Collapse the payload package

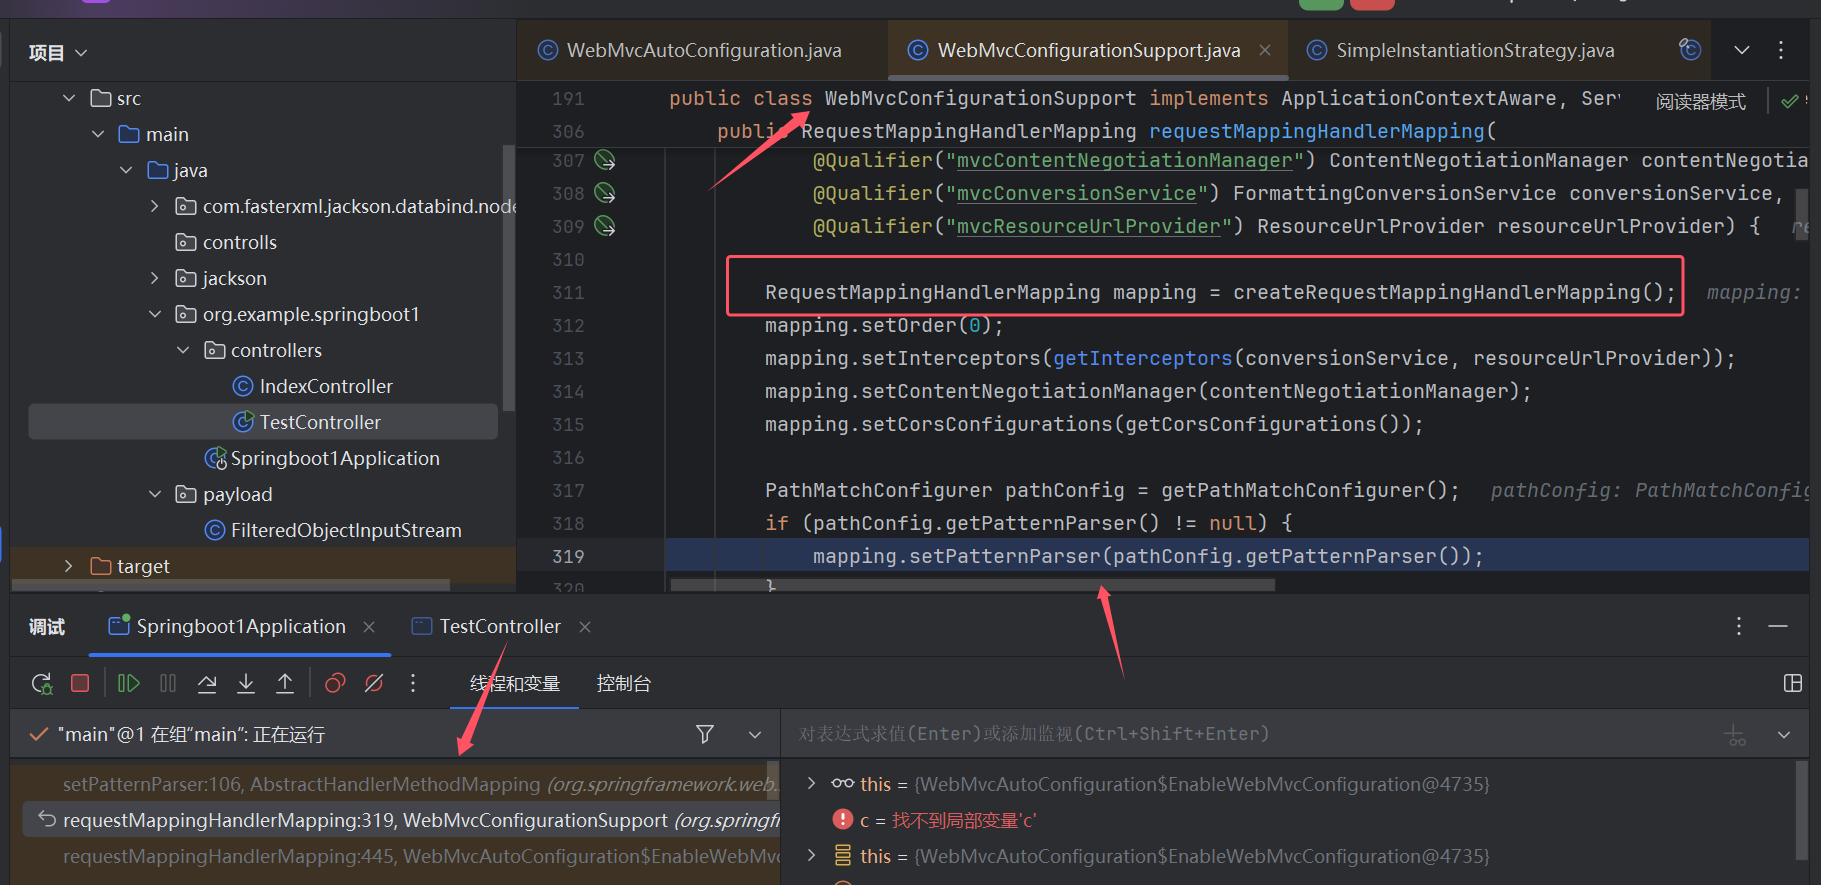(x=154, y=494)
